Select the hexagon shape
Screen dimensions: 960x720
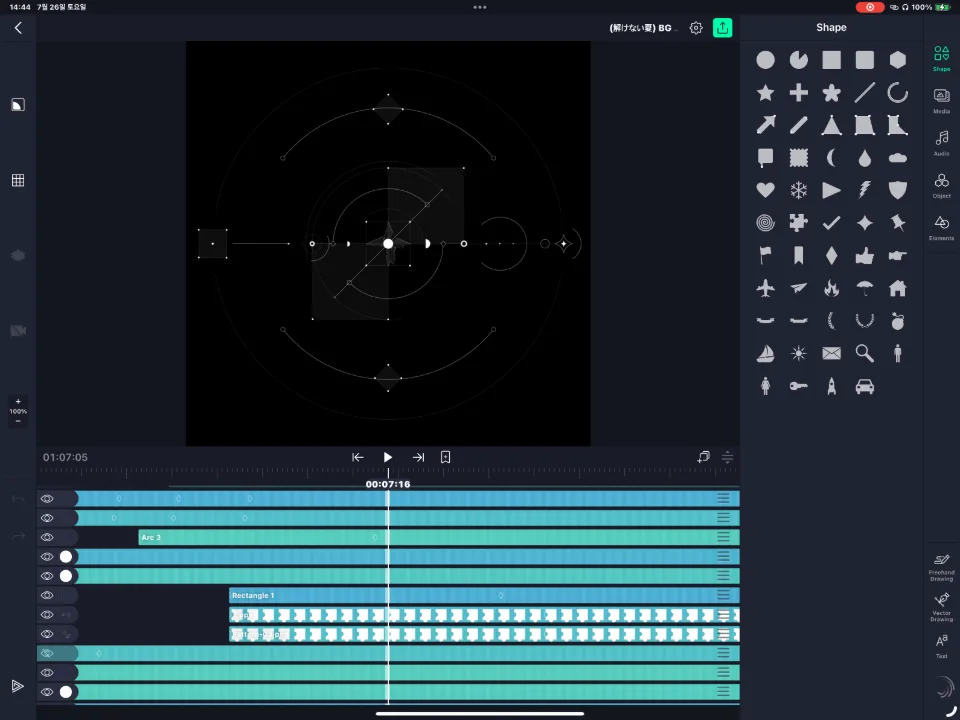(x=898, y=60)
